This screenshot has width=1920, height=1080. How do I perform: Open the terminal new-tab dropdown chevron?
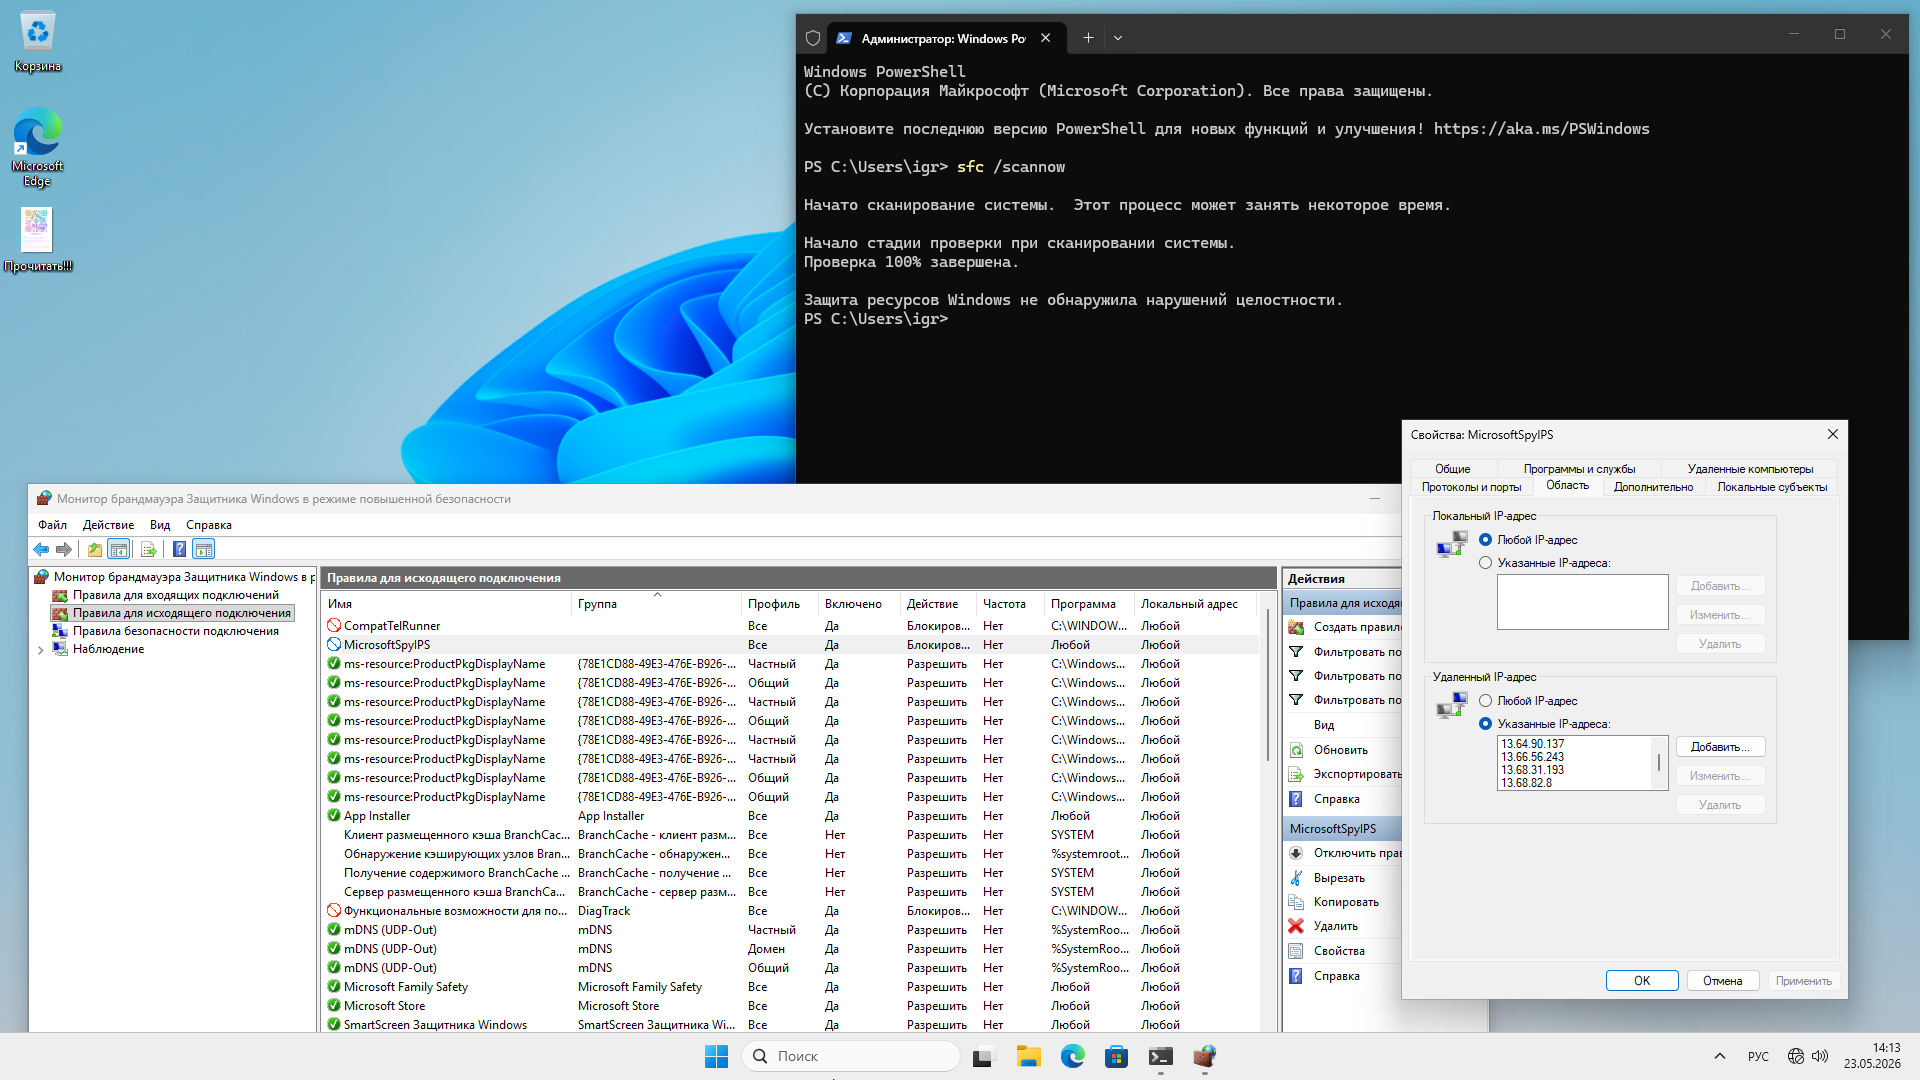tap(1118, 38)
